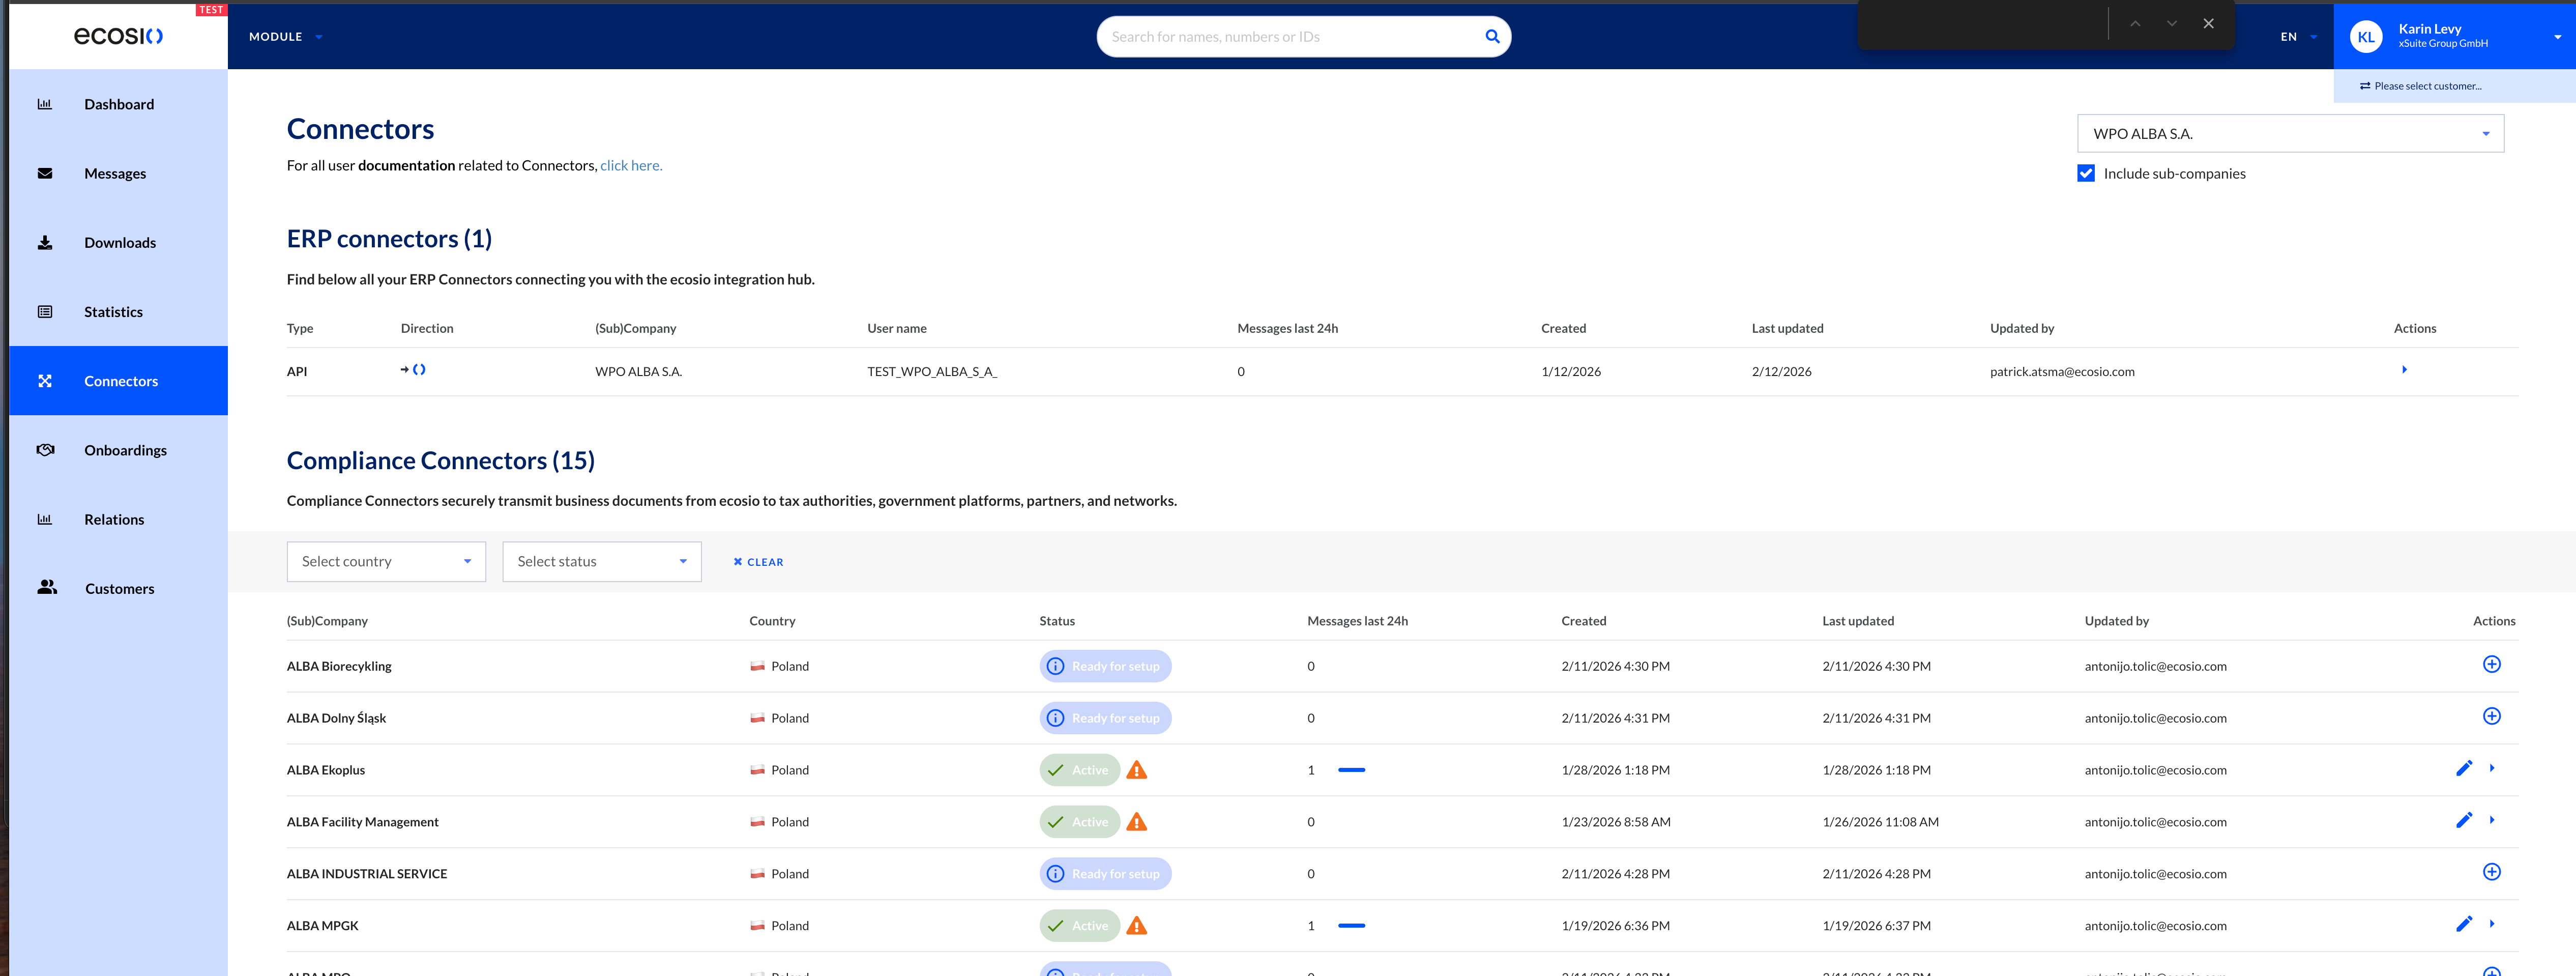The width and height of the screenshot is (2576, 976).
Task: Open the documentation 'click here' link
Action: tap(631, 166)
